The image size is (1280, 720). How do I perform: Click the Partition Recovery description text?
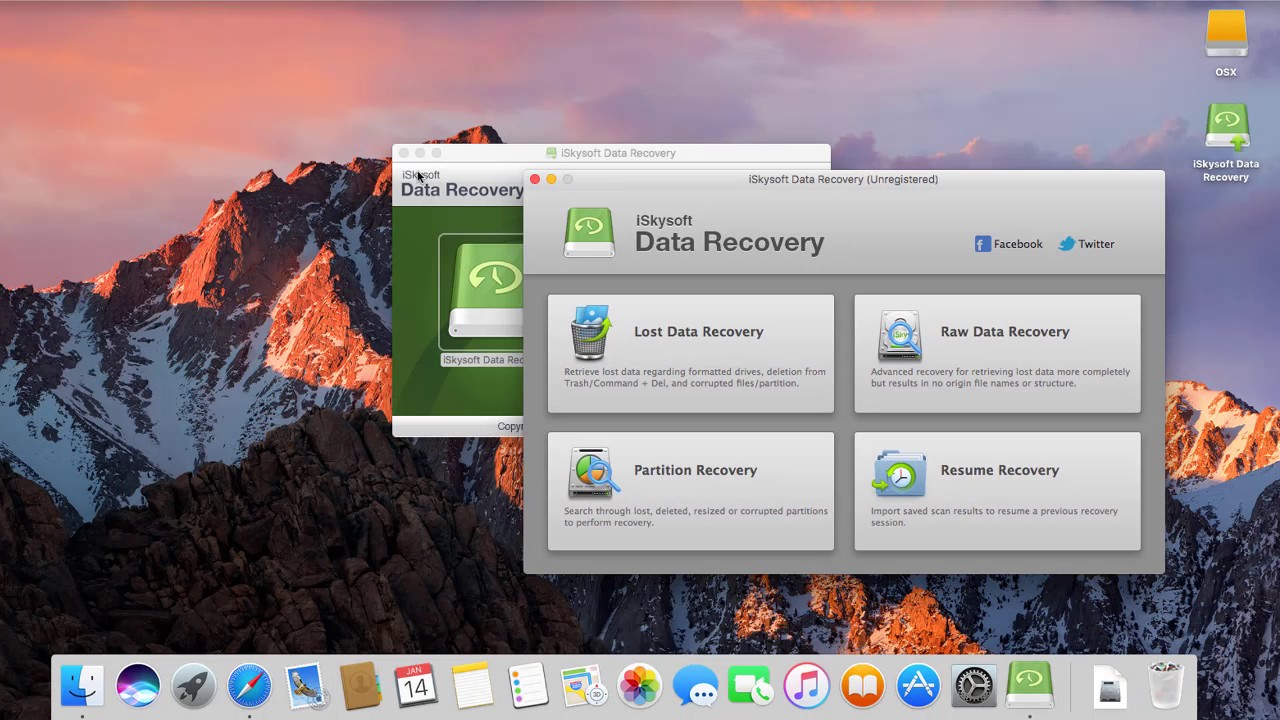coord(695,516)
